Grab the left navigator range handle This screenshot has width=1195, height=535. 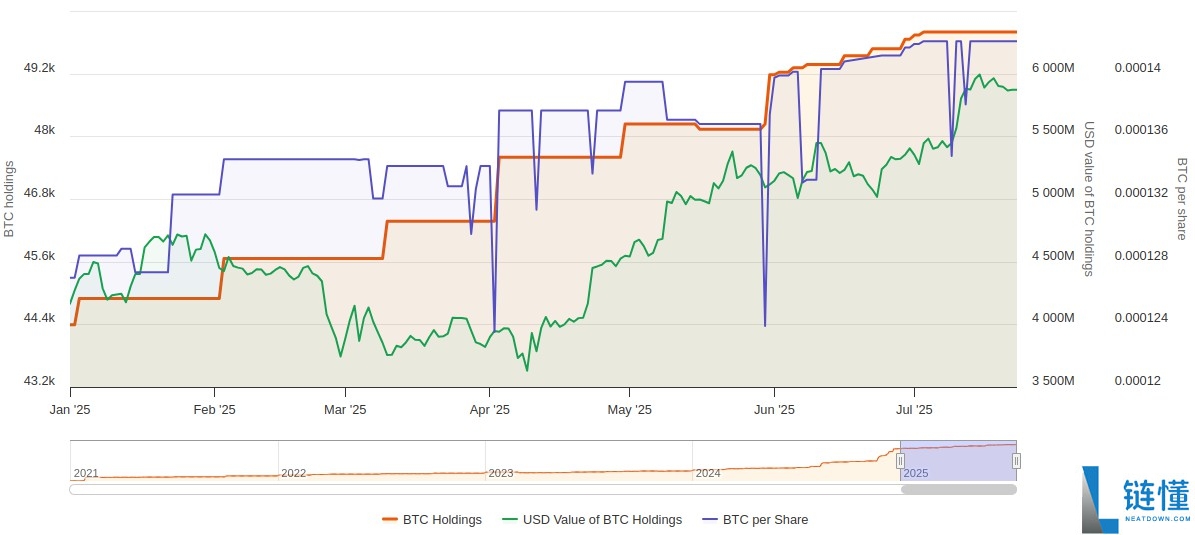[900, 461]
